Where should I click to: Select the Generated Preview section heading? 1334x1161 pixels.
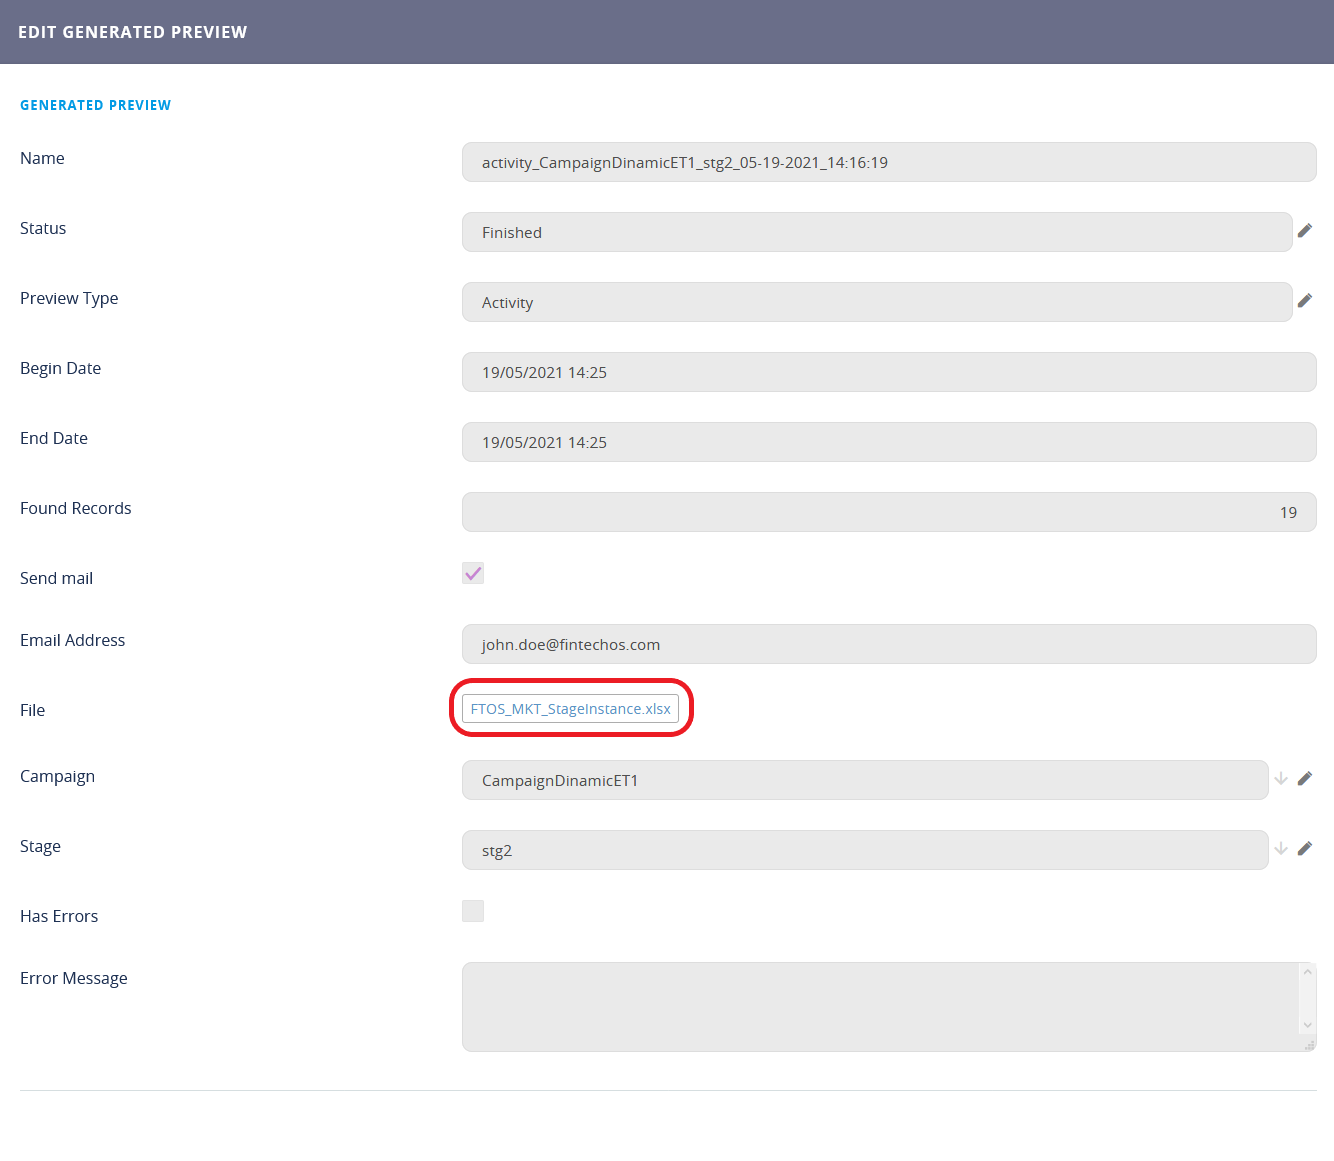pos(96,105)
